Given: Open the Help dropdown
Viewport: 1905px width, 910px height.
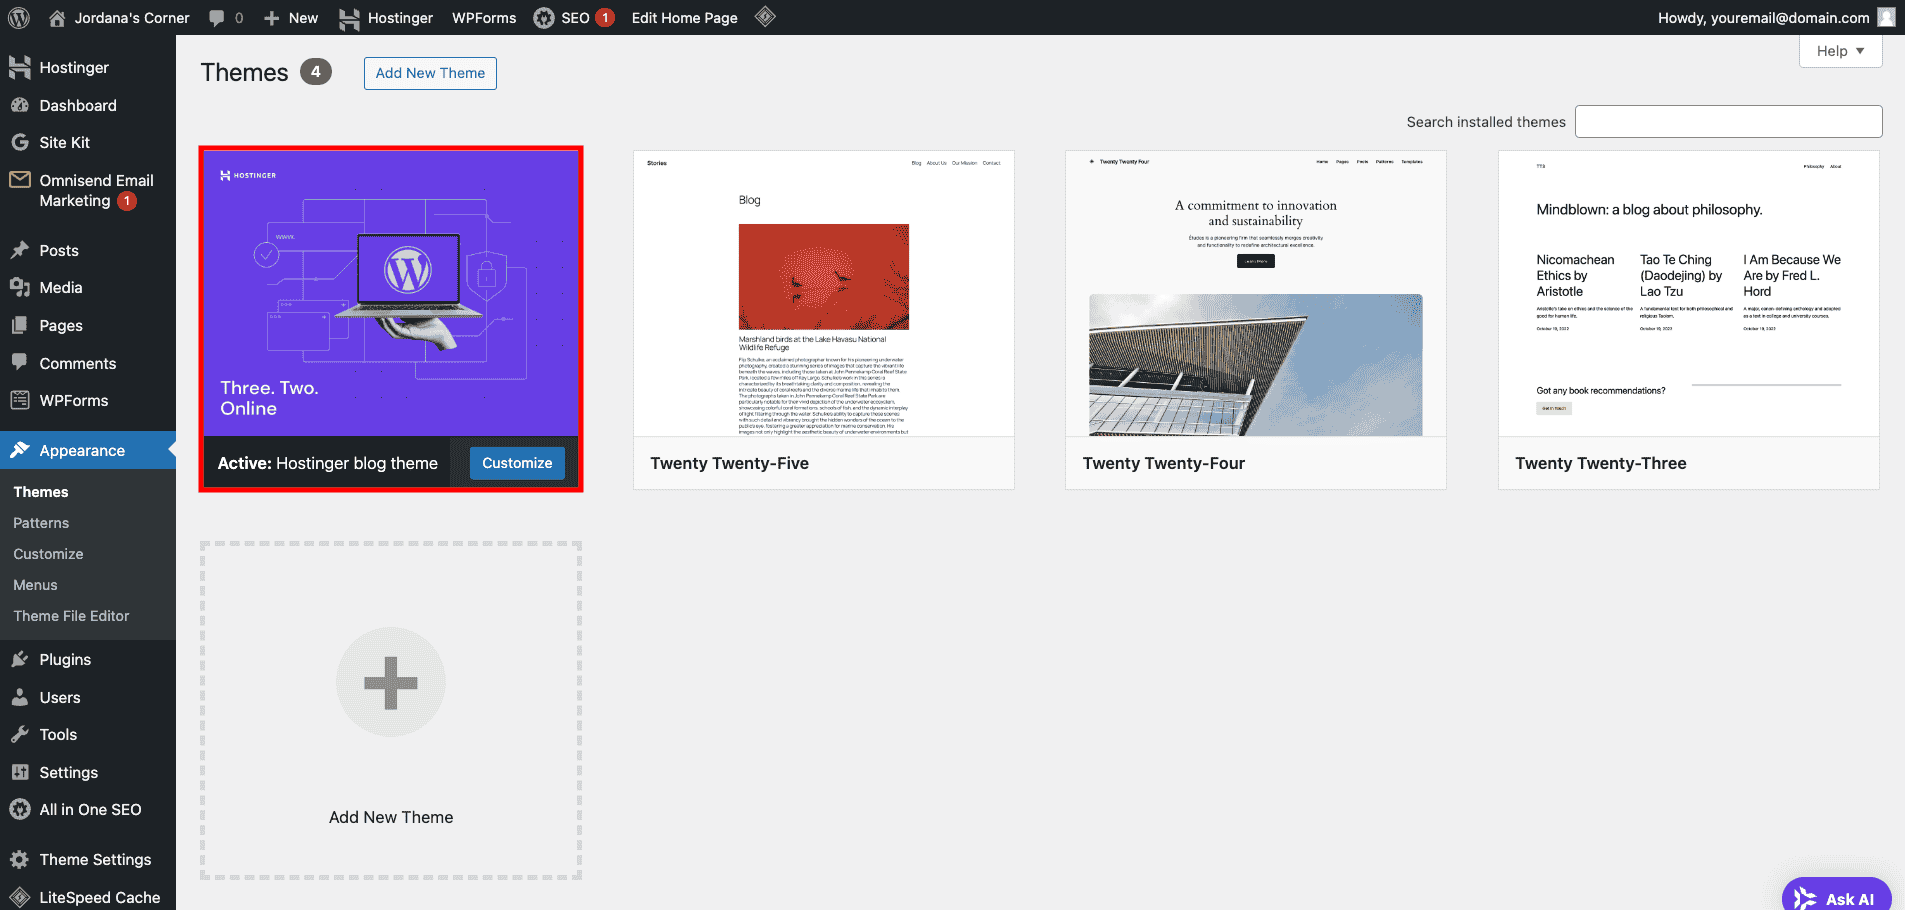Looking at the screenshot, I should [1838, 50].
